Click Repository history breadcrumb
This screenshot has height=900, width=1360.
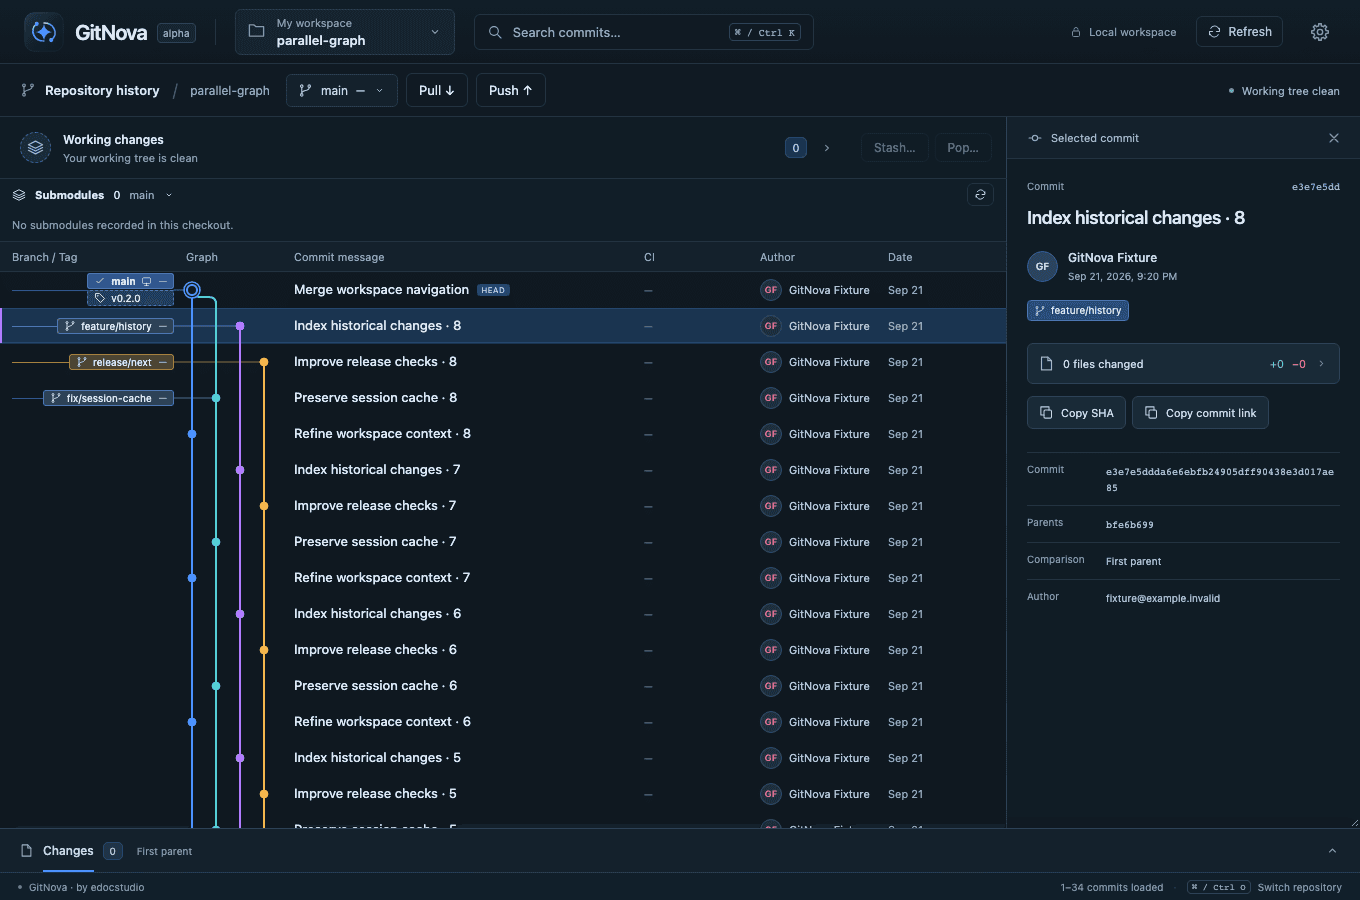point(102,90)
